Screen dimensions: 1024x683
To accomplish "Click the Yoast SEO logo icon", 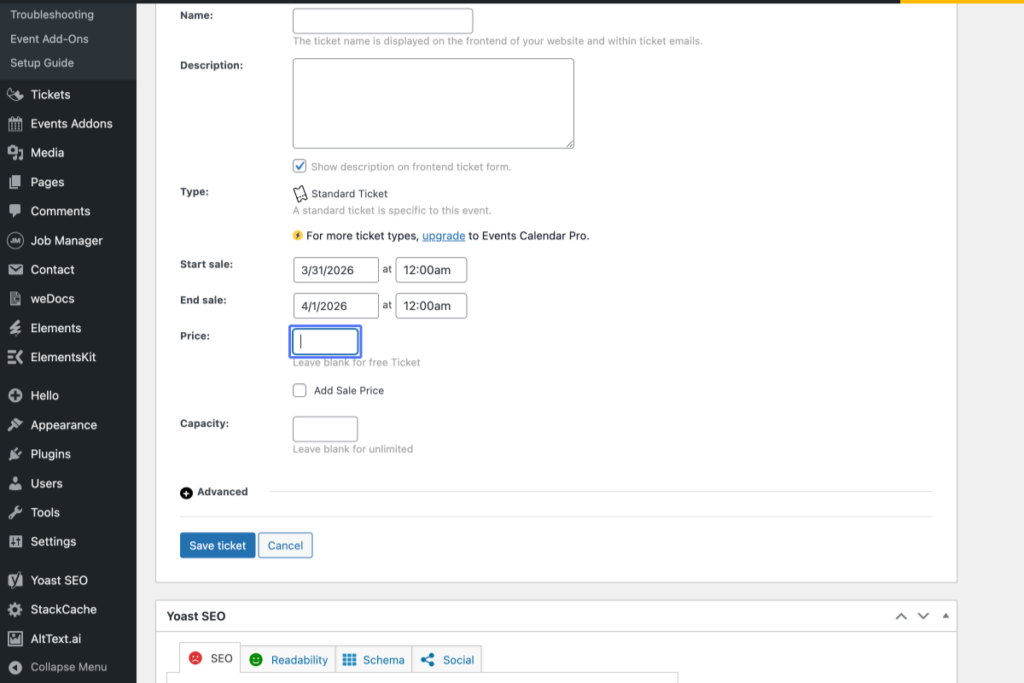I will pyautogui.click(x=15, y=580).
